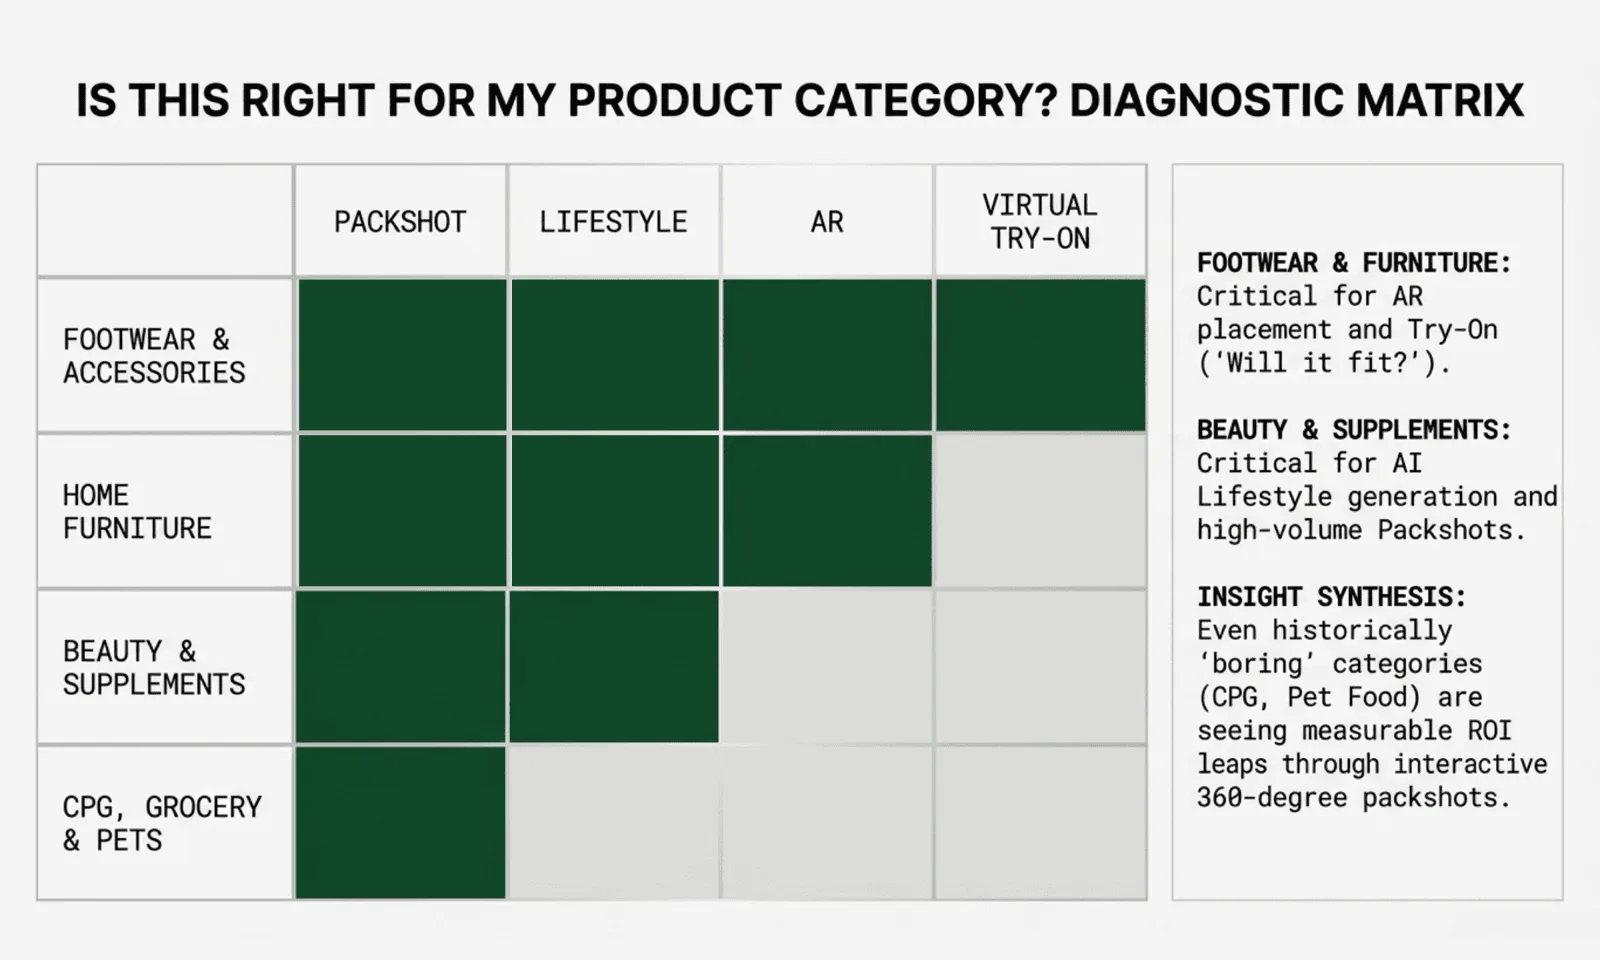Select the HOME FURNITURE row label

click(137, 512)
